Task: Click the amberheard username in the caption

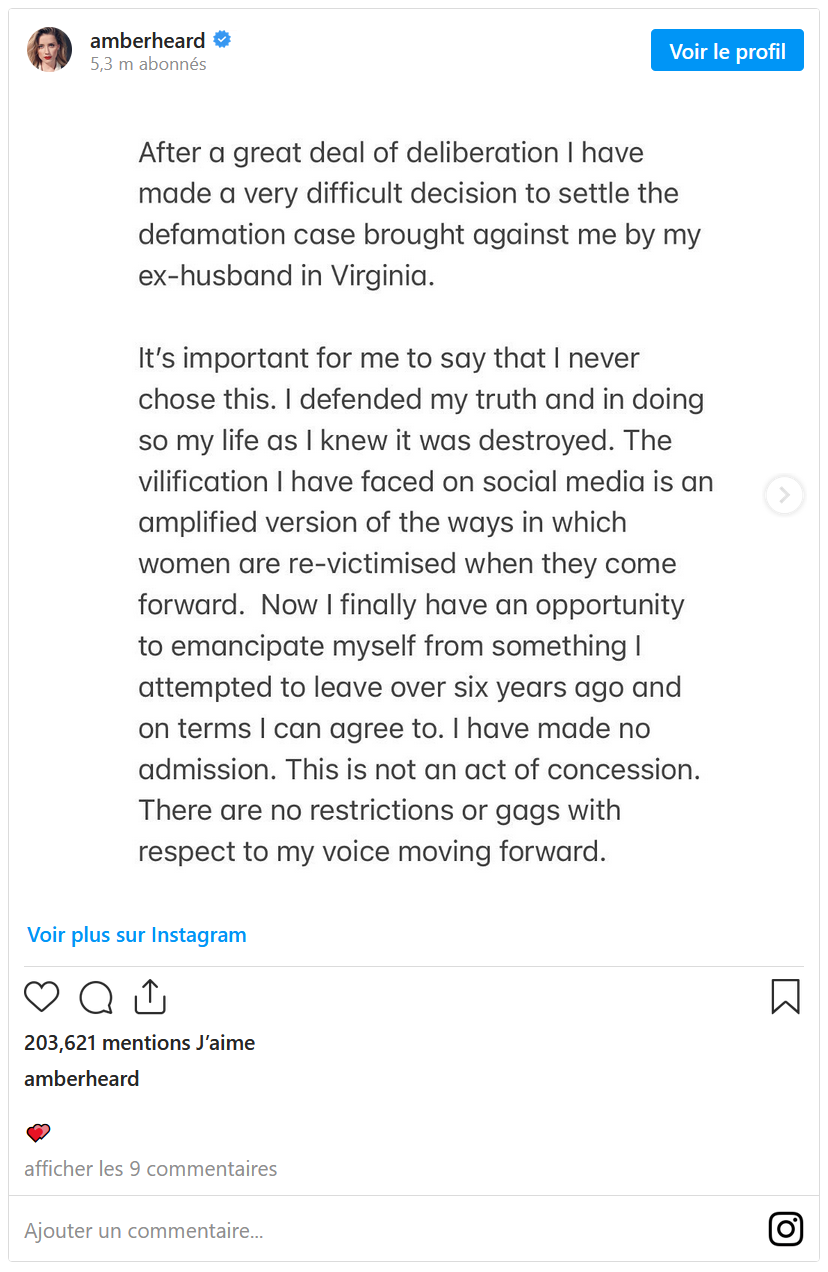Action: point(82,1079)
